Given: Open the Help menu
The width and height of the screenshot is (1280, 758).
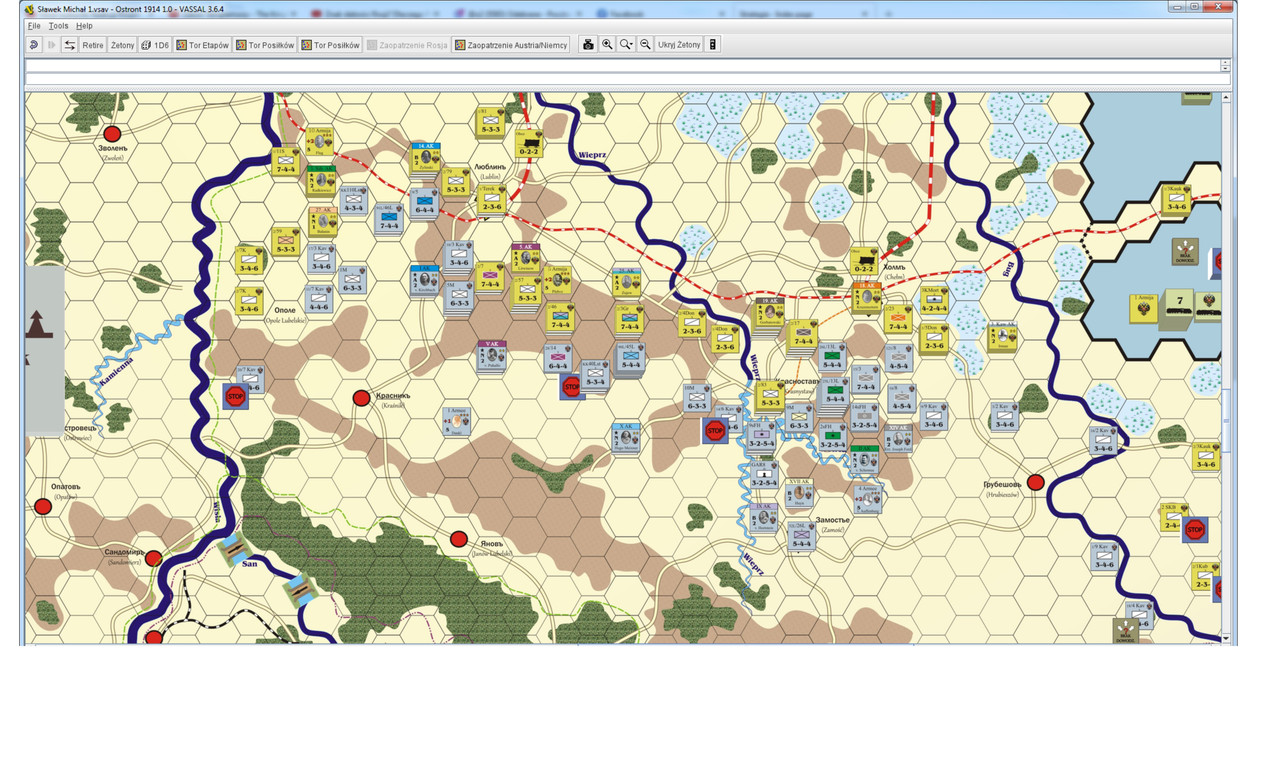Looking at the screenshot, I should pyautogui.click(x=84, y=26).
